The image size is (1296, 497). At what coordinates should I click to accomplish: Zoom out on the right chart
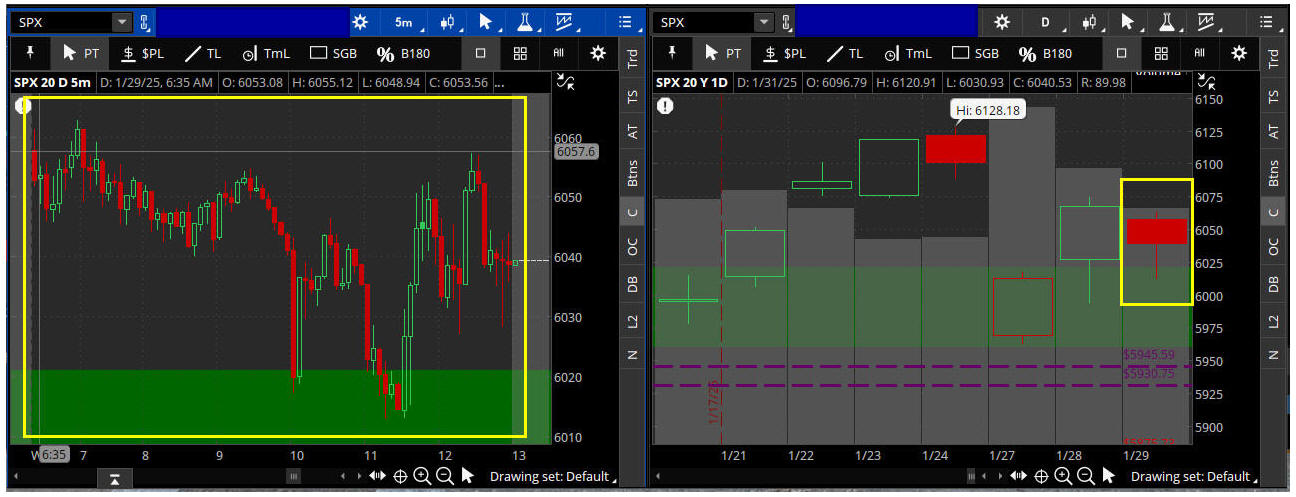click(x=1085, y=477)
